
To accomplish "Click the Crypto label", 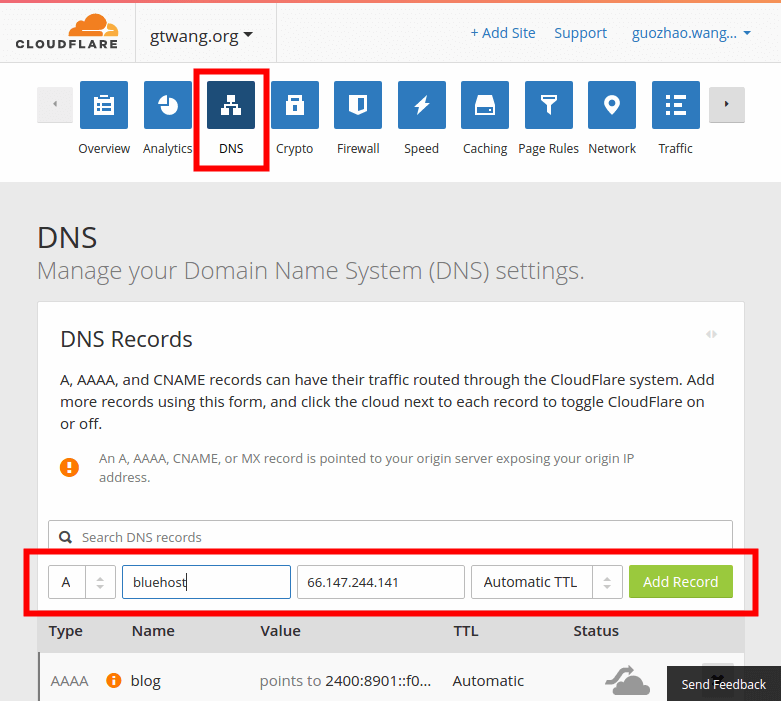I will (294, 148).
